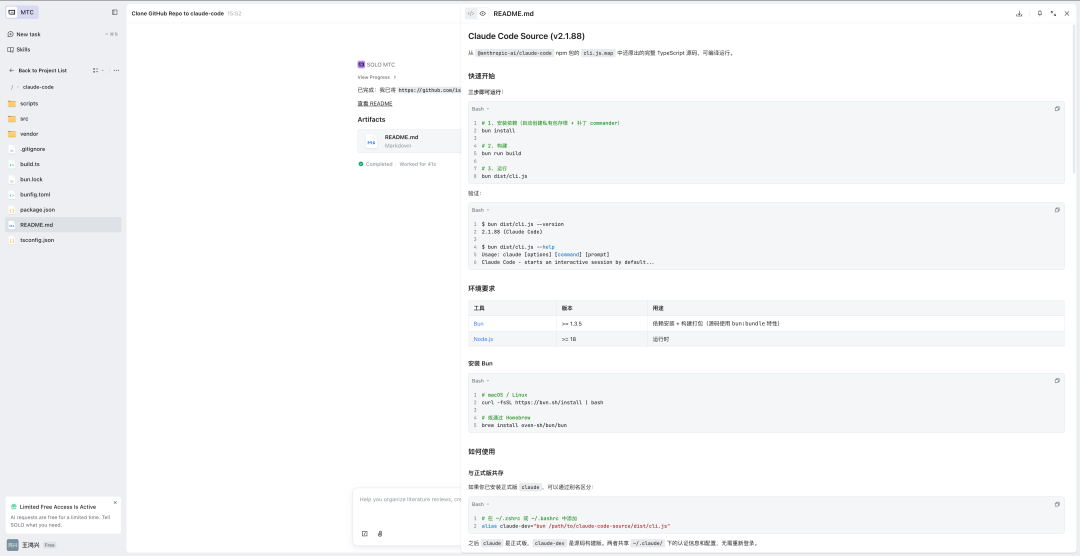Toggle the preview eye icon
Viewport: 1080px width, 556px height.
click(483, 14)
